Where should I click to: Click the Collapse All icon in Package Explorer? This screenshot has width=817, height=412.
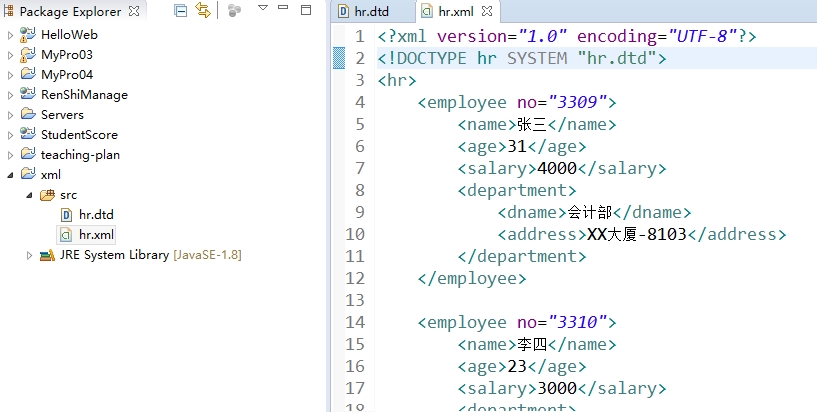tap(180, 10)
